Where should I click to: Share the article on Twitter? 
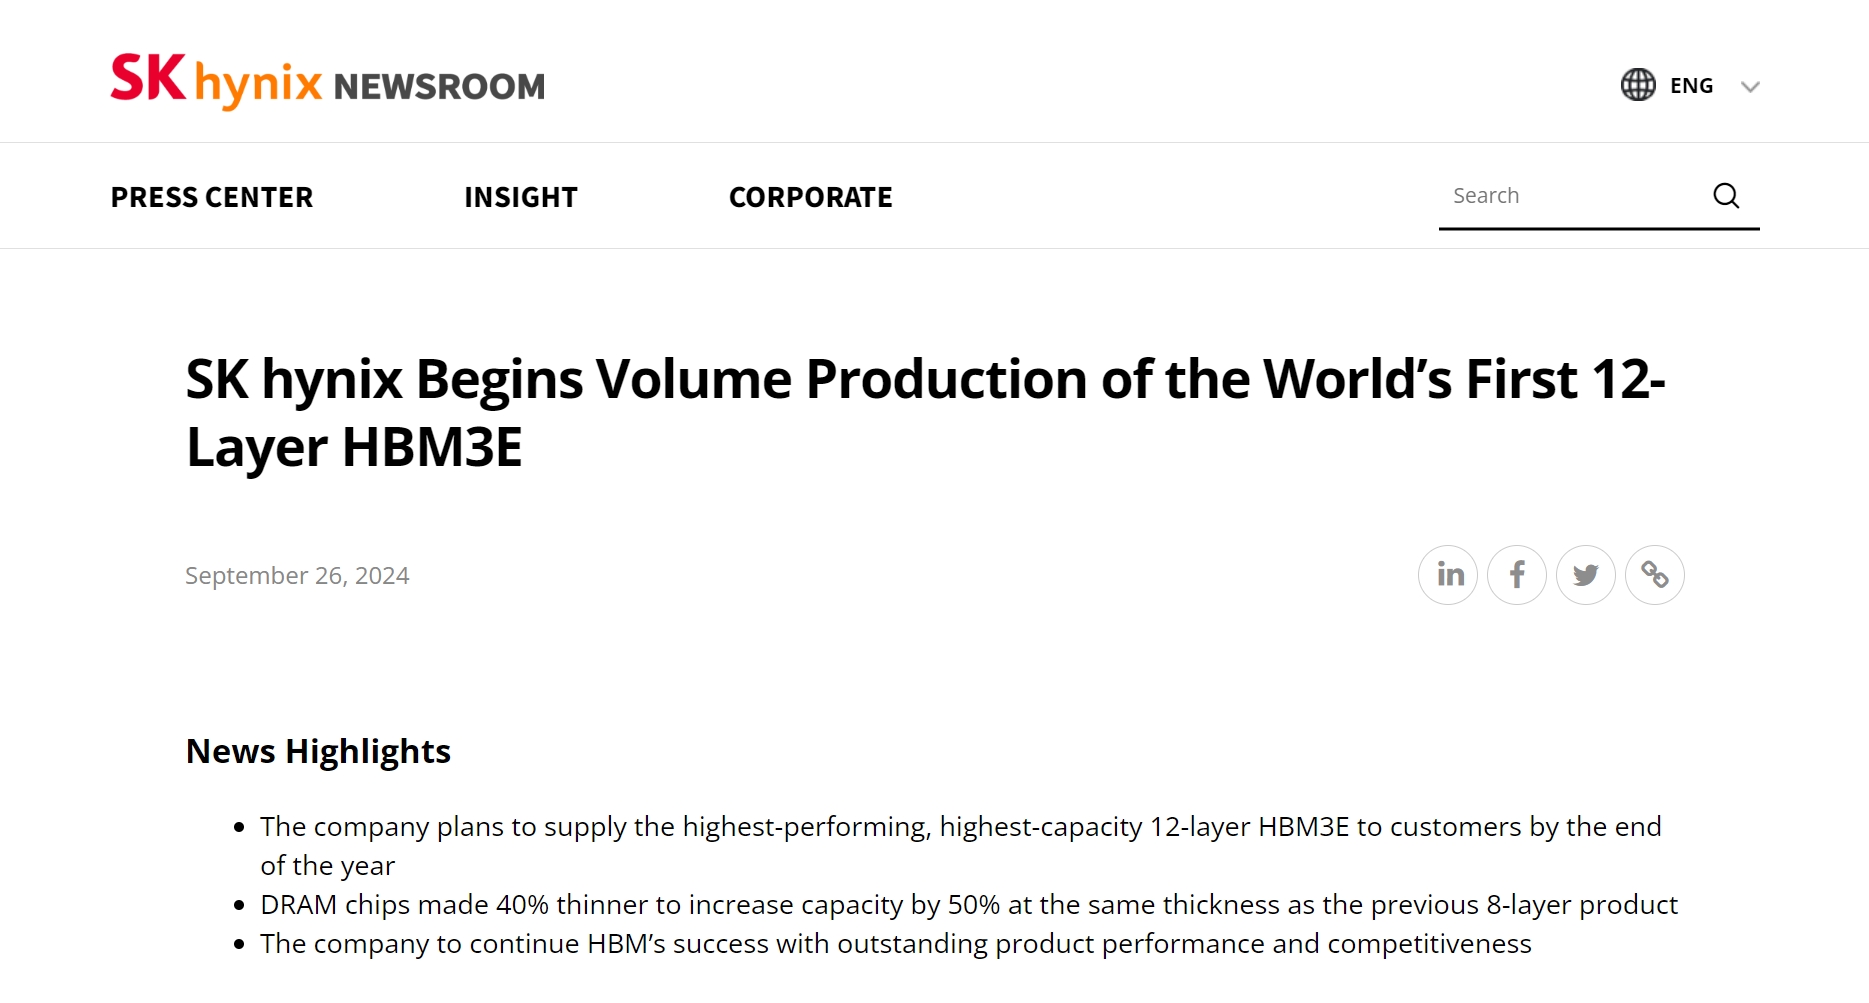click(x=1586, y=575)
